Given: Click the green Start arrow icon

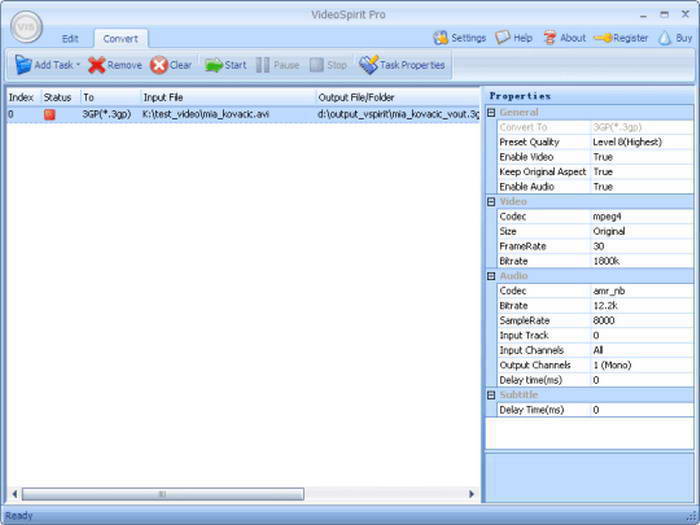Looking at the screenshot, I should pyautogui.click(x=213, y=65).
